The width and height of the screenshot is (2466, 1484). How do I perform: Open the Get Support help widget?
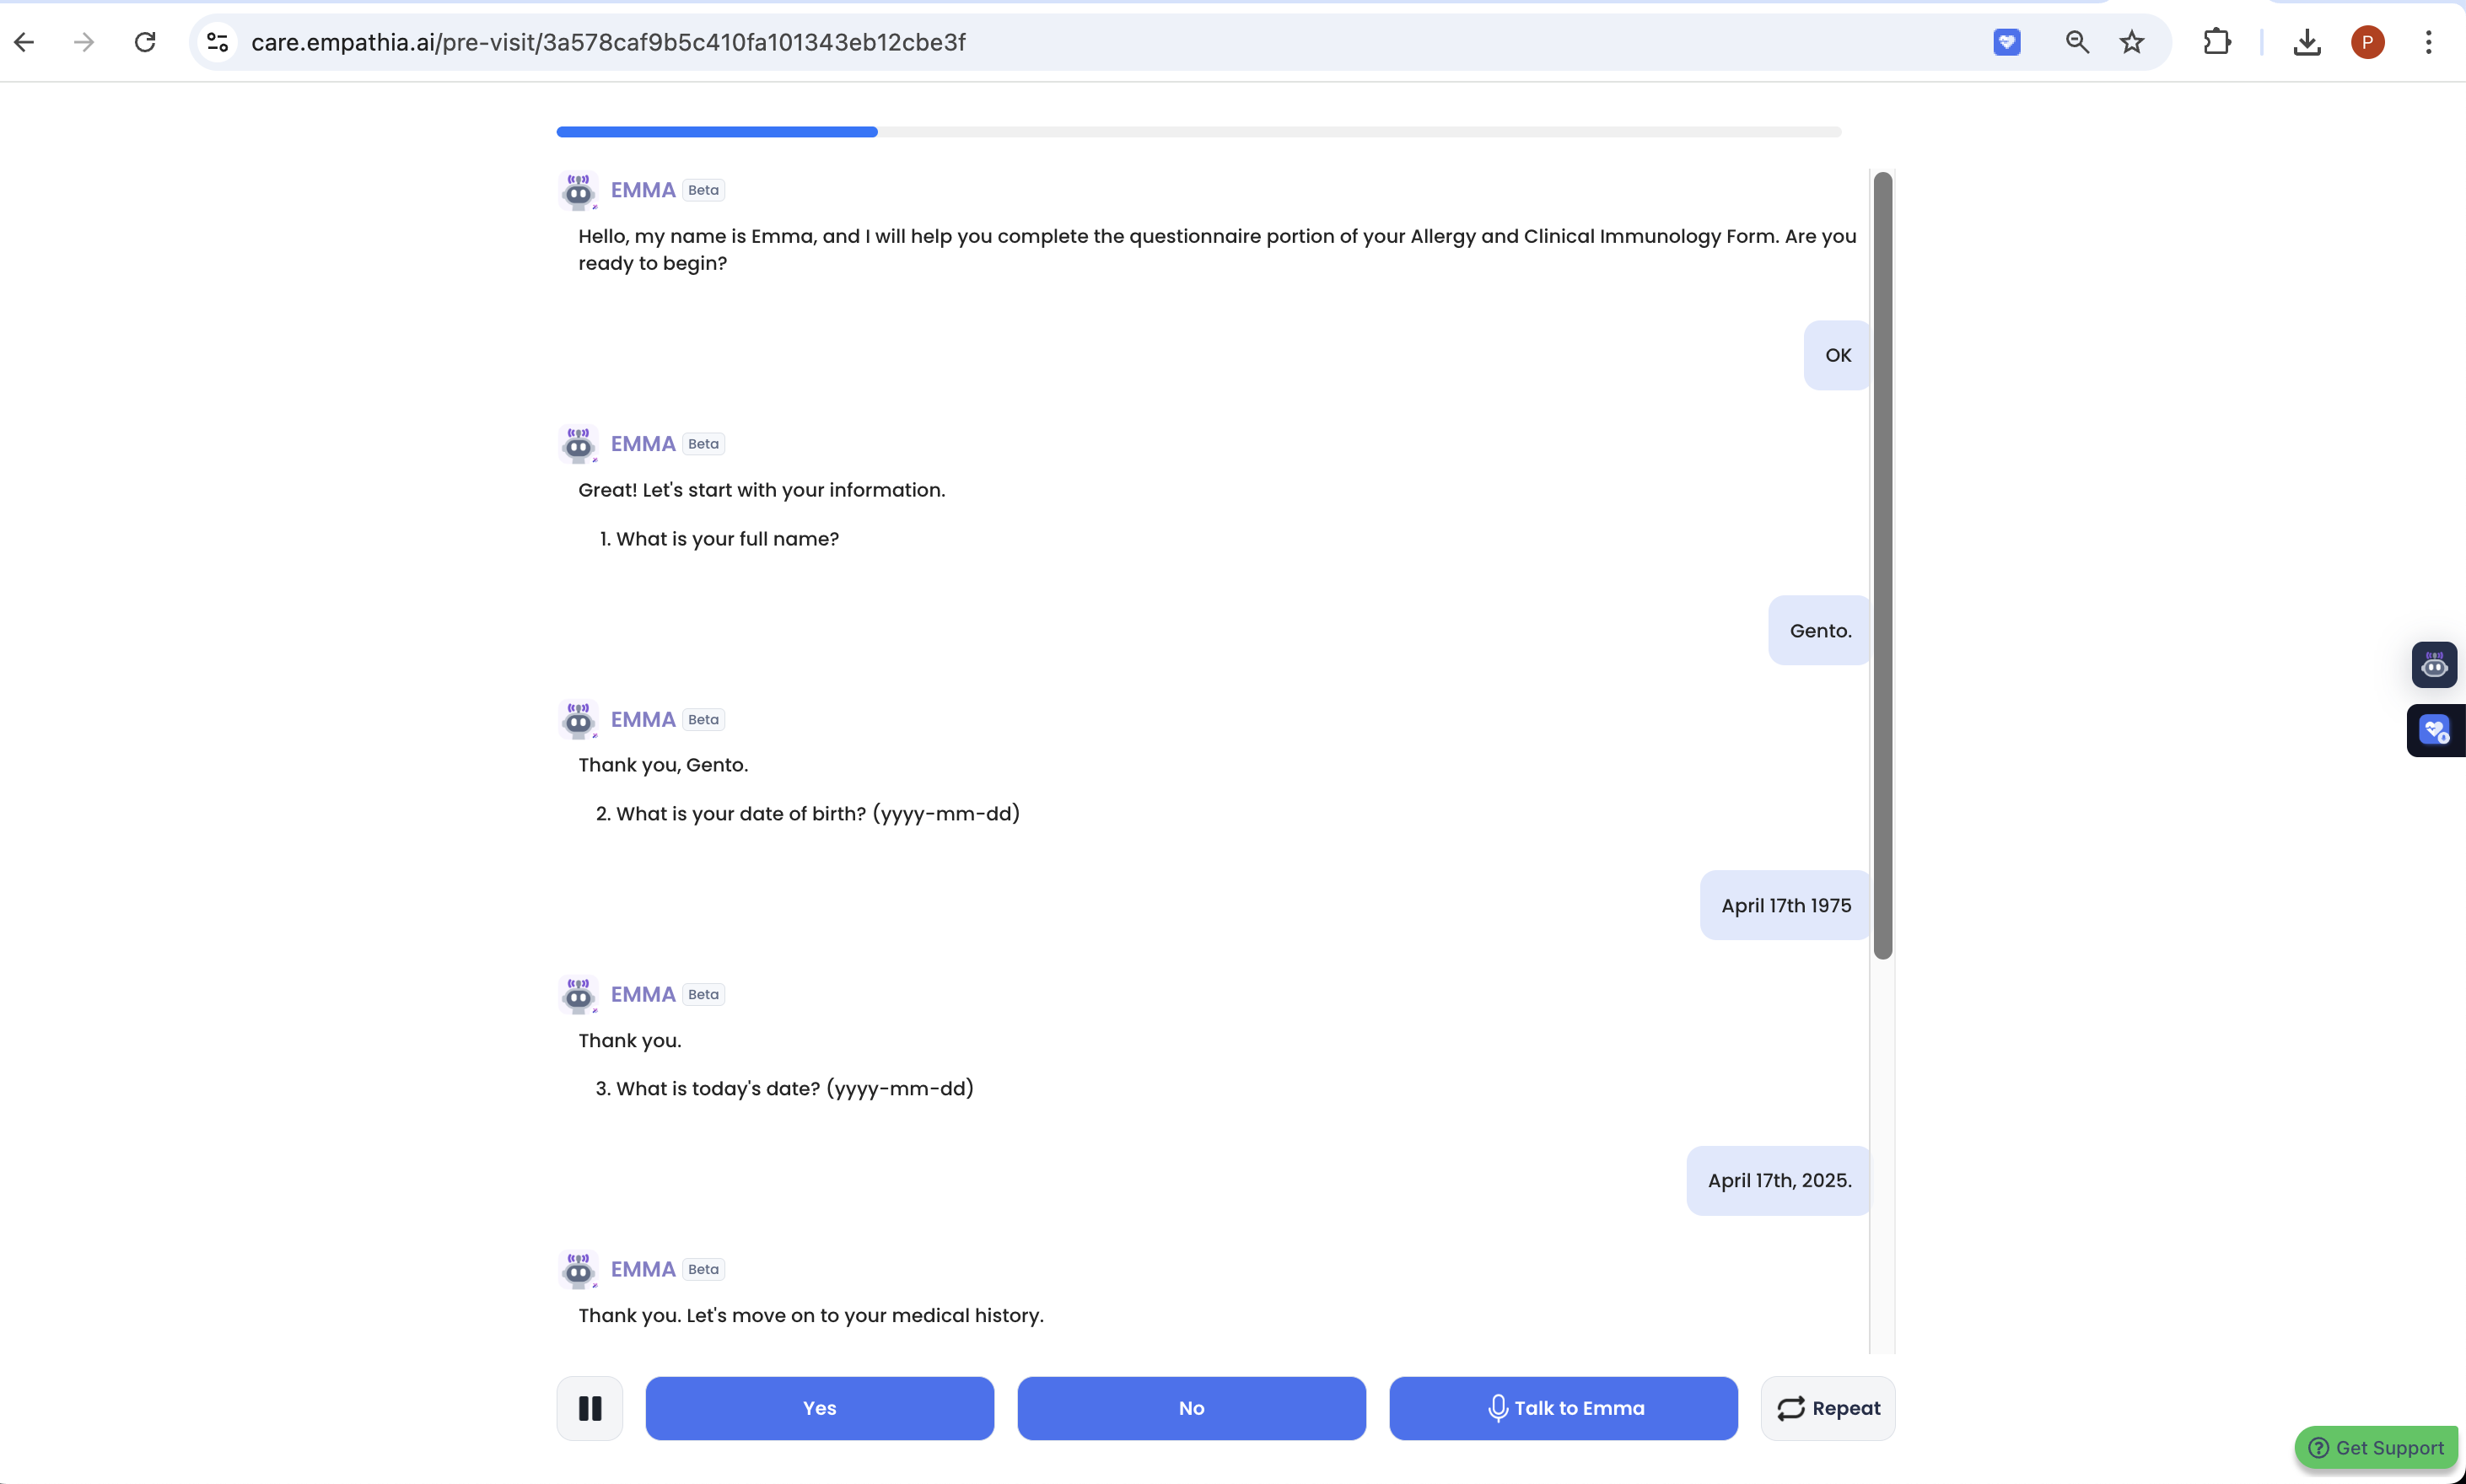coord(2376,1447)
